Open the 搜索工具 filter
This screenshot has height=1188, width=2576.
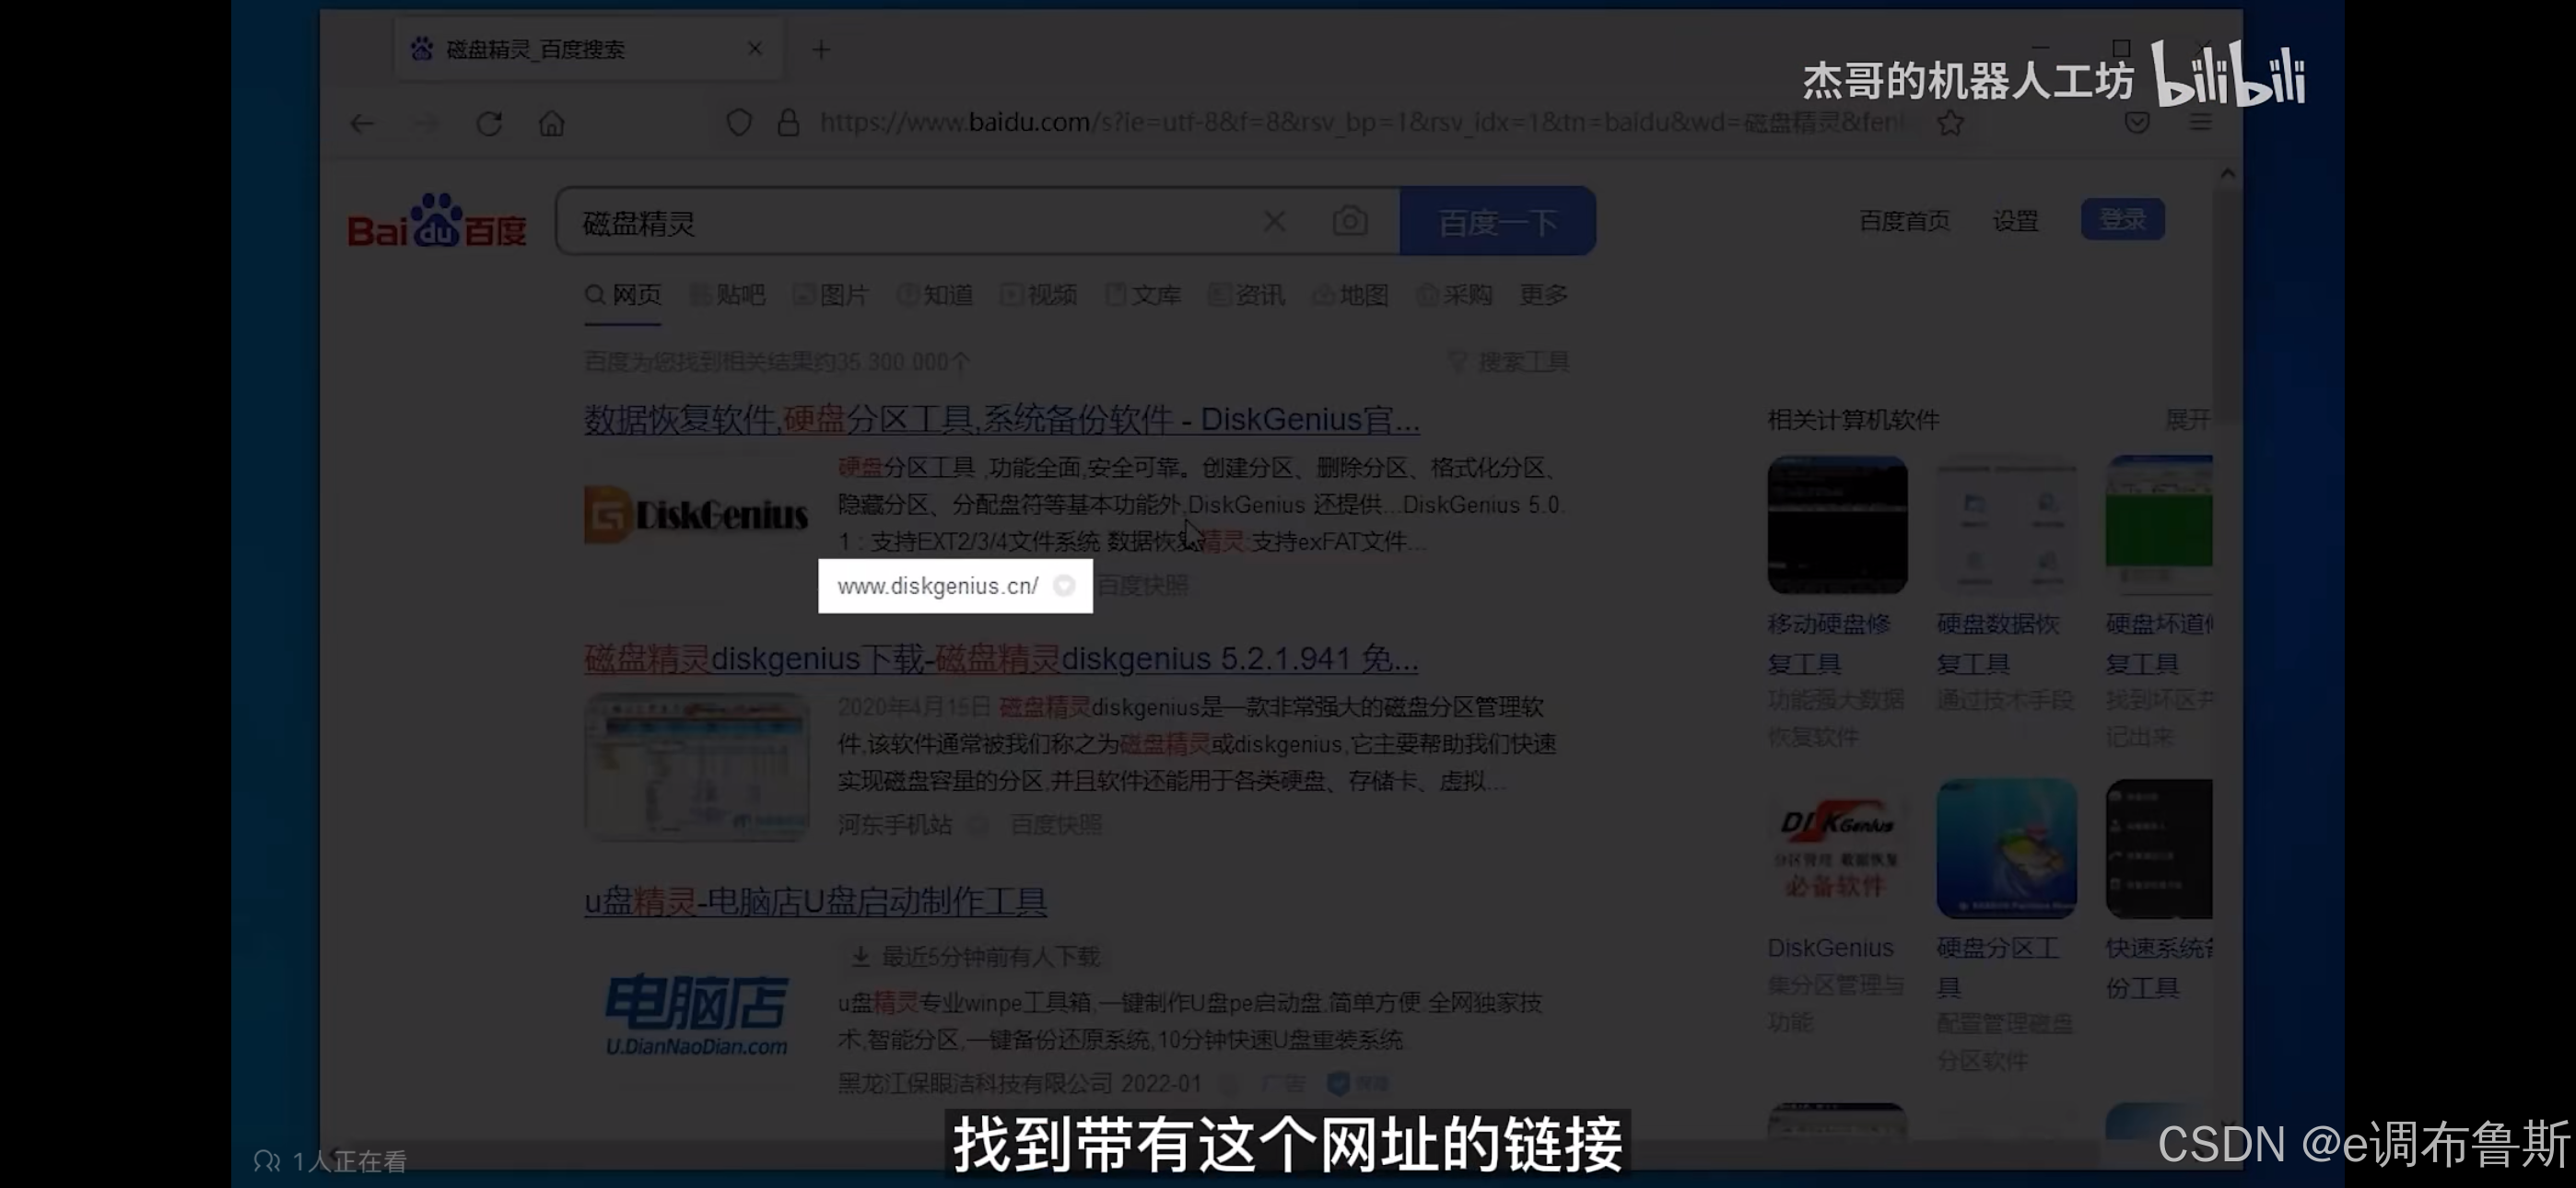tap(1509, 361)
